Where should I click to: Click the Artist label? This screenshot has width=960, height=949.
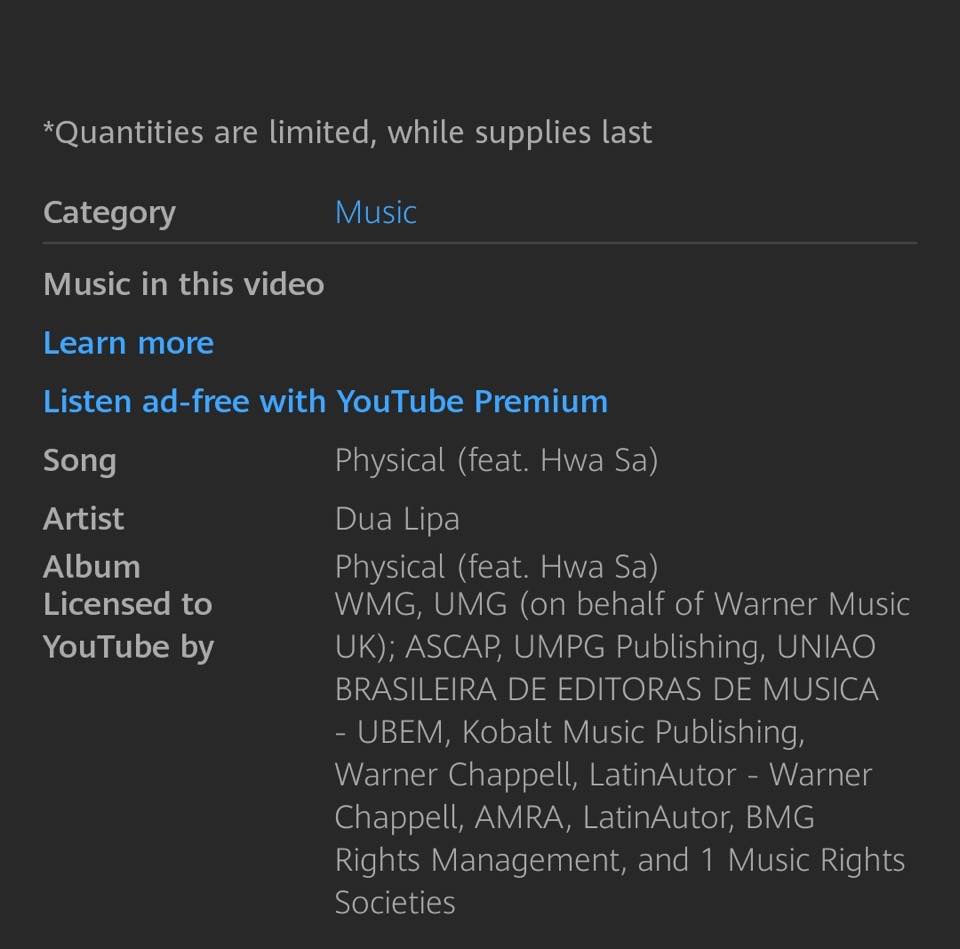point(83,519)
